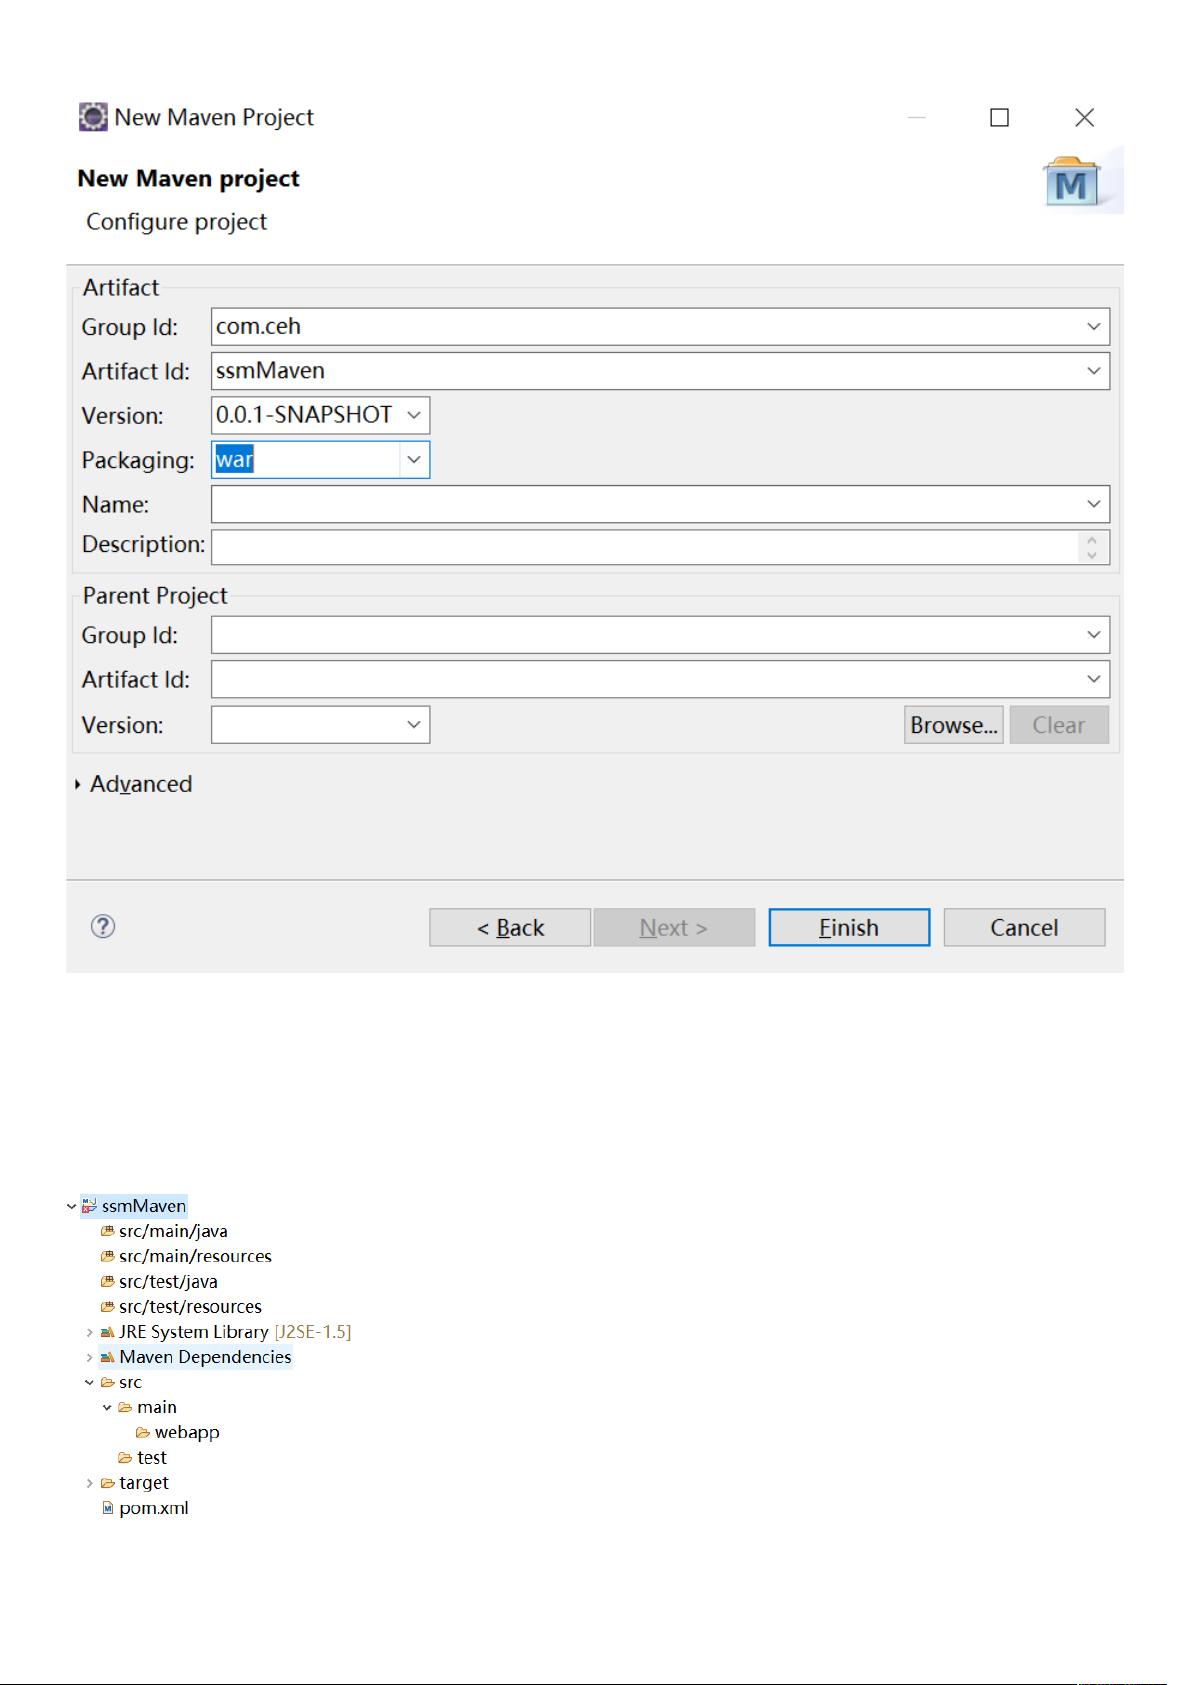The width and height of the screenshot is (1192, 1685).
Task: Expand the Advanced section
Action: [78, 785]
